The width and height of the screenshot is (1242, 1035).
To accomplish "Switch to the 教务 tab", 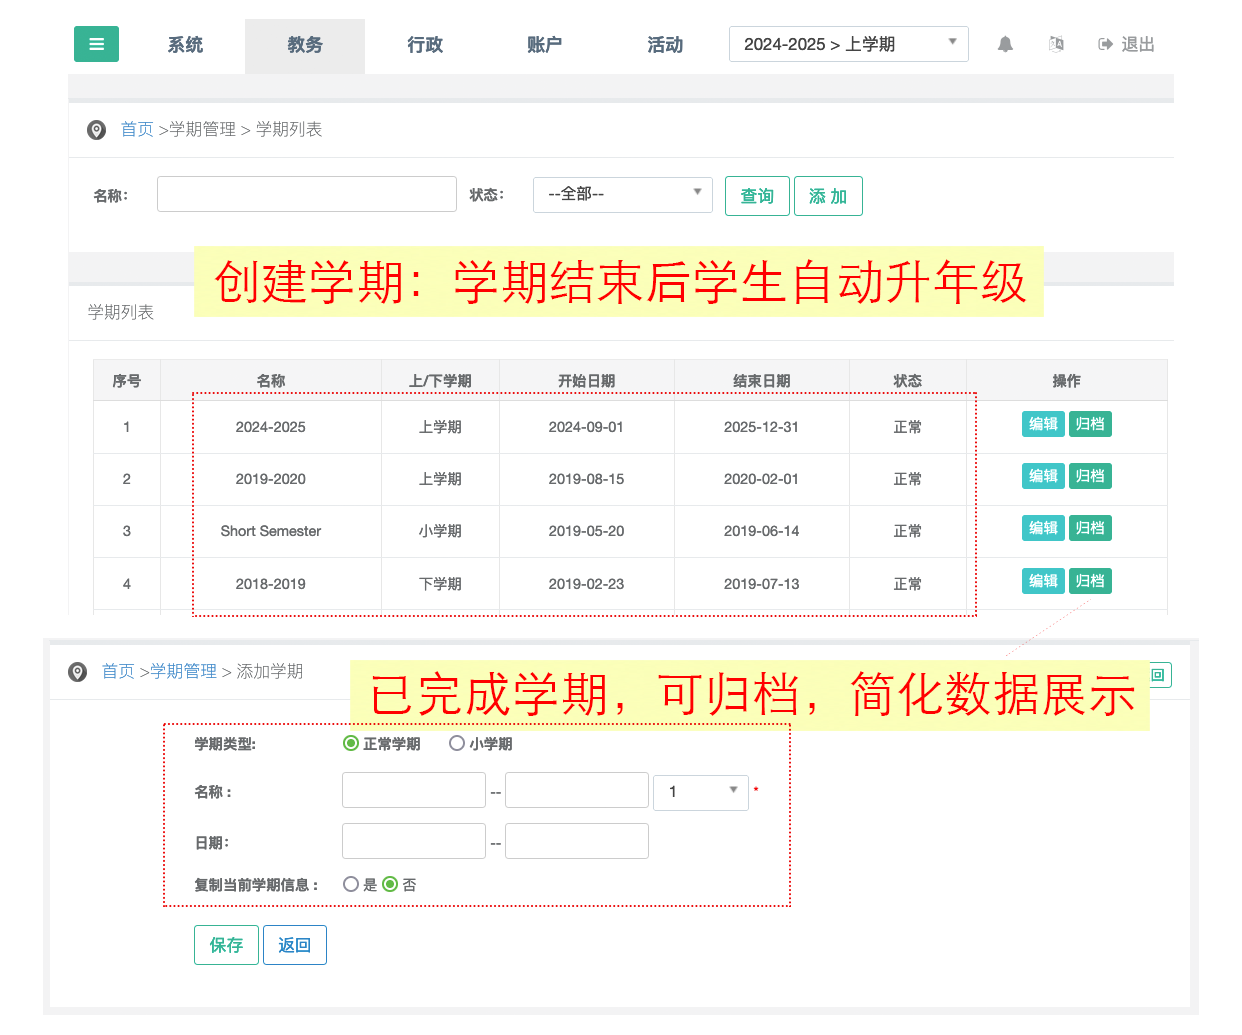I will tap(305, 45).
